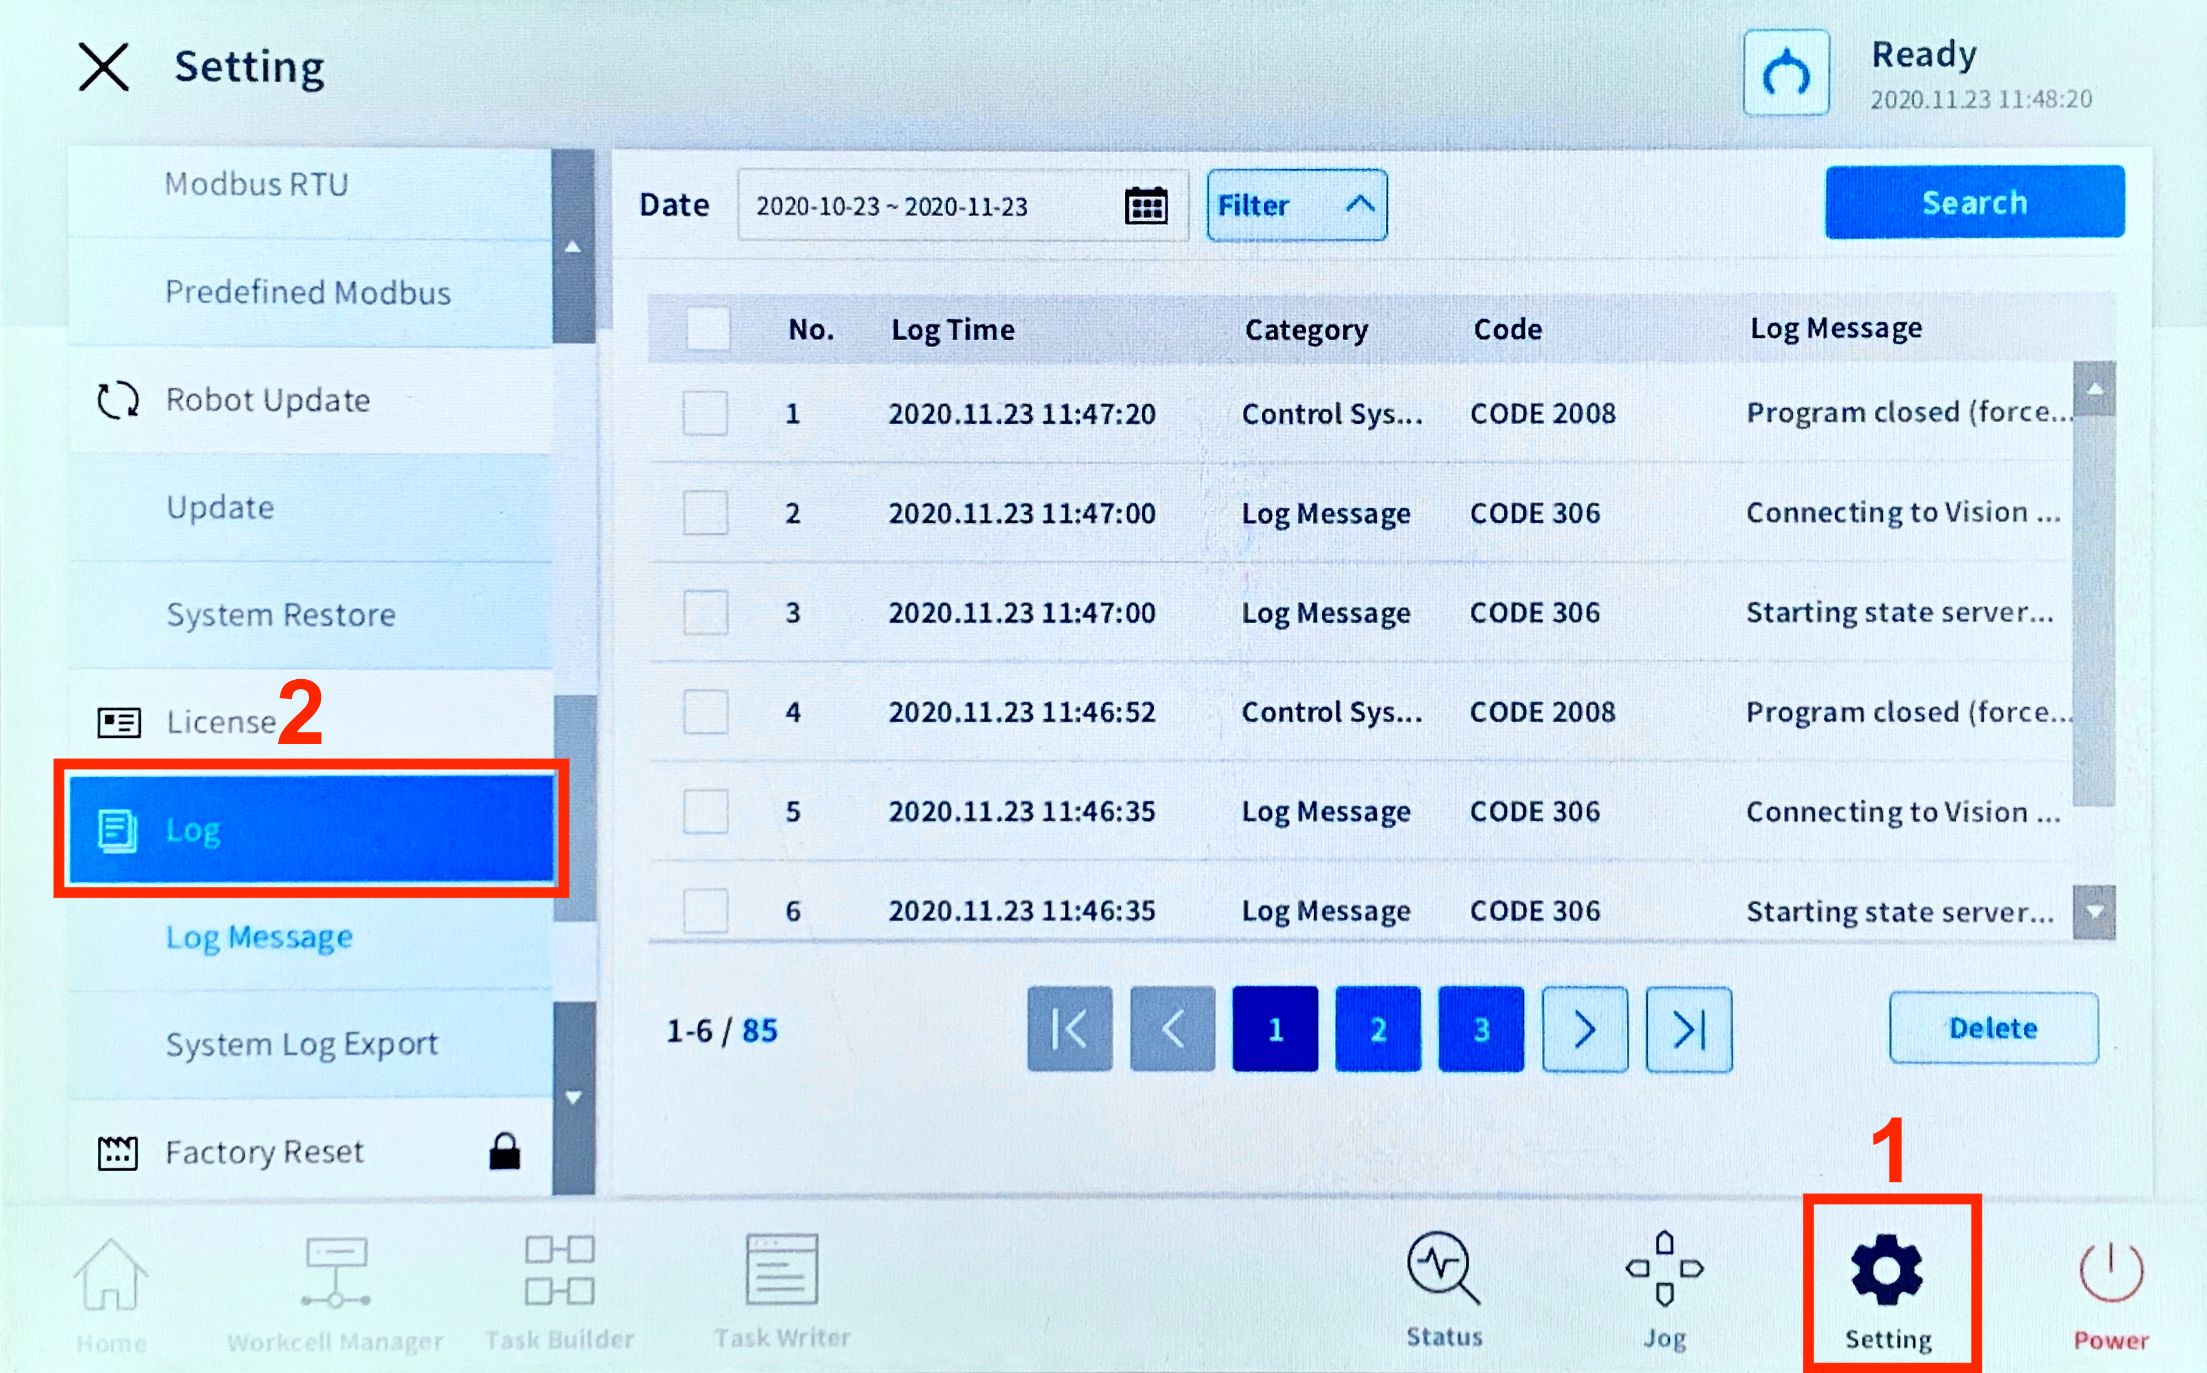Jump to last log page
Image resolution: width=2207 pixels, height=1373 pixels.
click(1689, 1029)
